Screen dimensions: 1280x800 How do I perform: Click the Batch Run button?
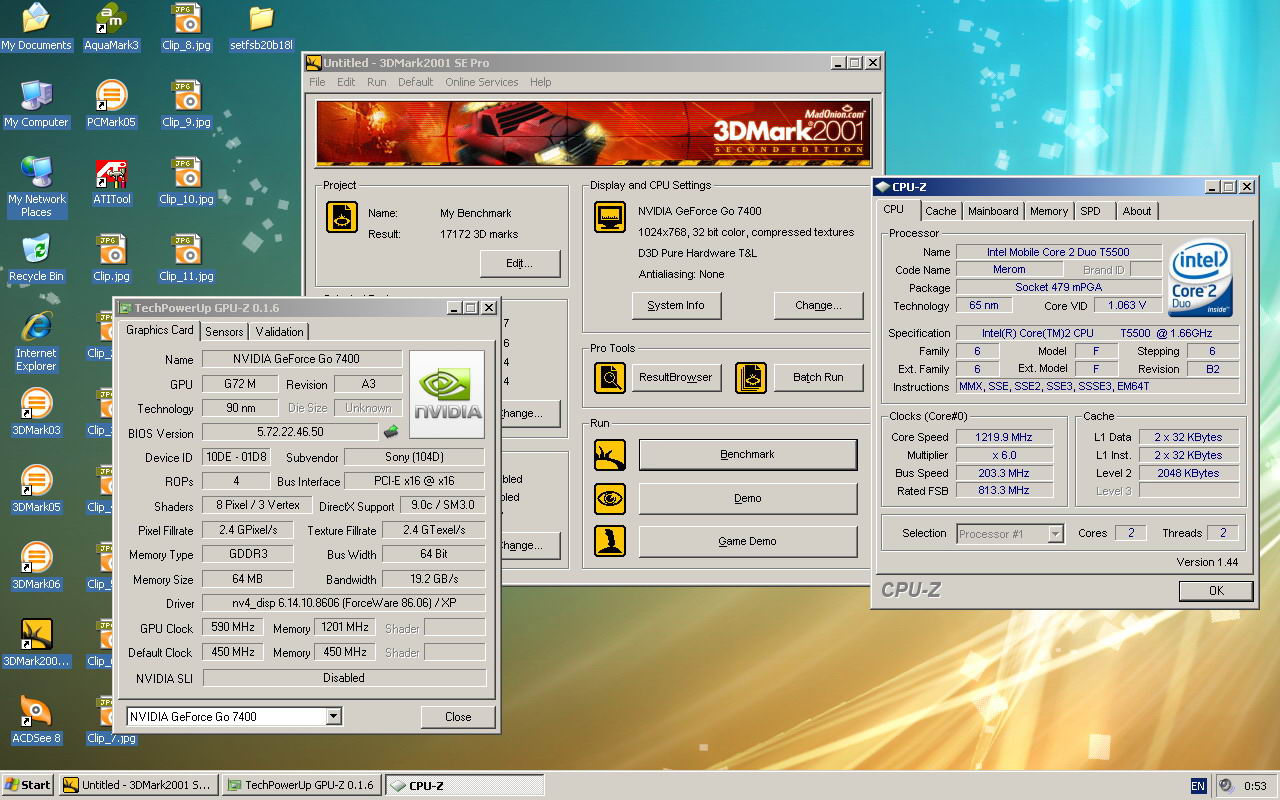(818, 377)
